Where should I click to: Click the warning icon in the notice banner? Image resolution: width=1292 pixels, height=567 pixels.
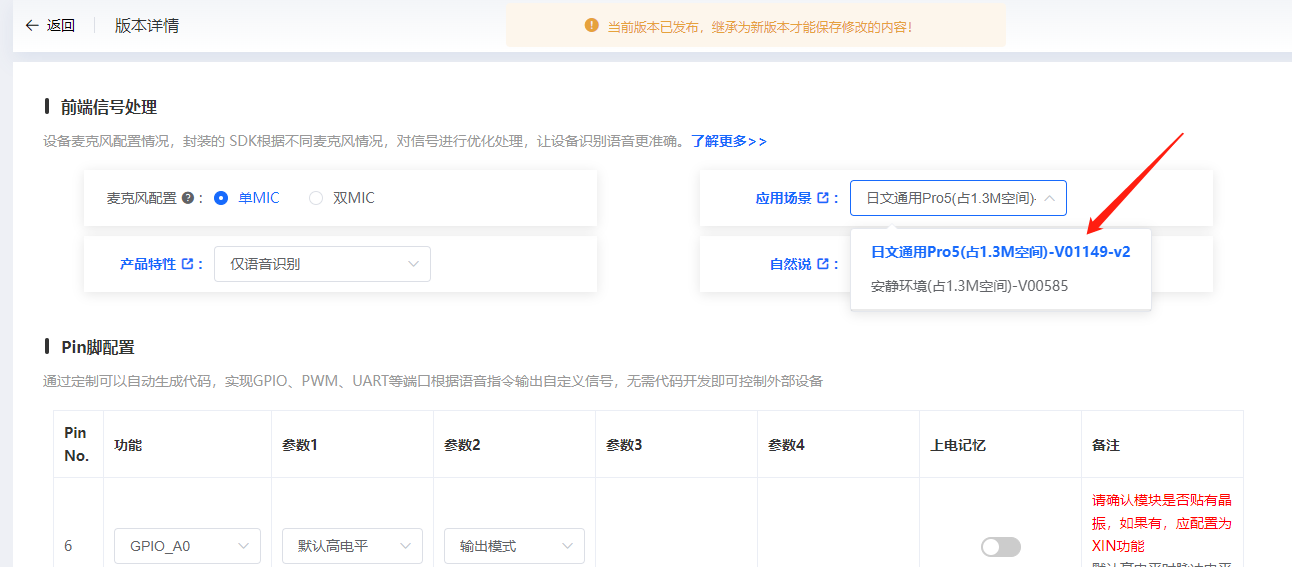(591, 26)
